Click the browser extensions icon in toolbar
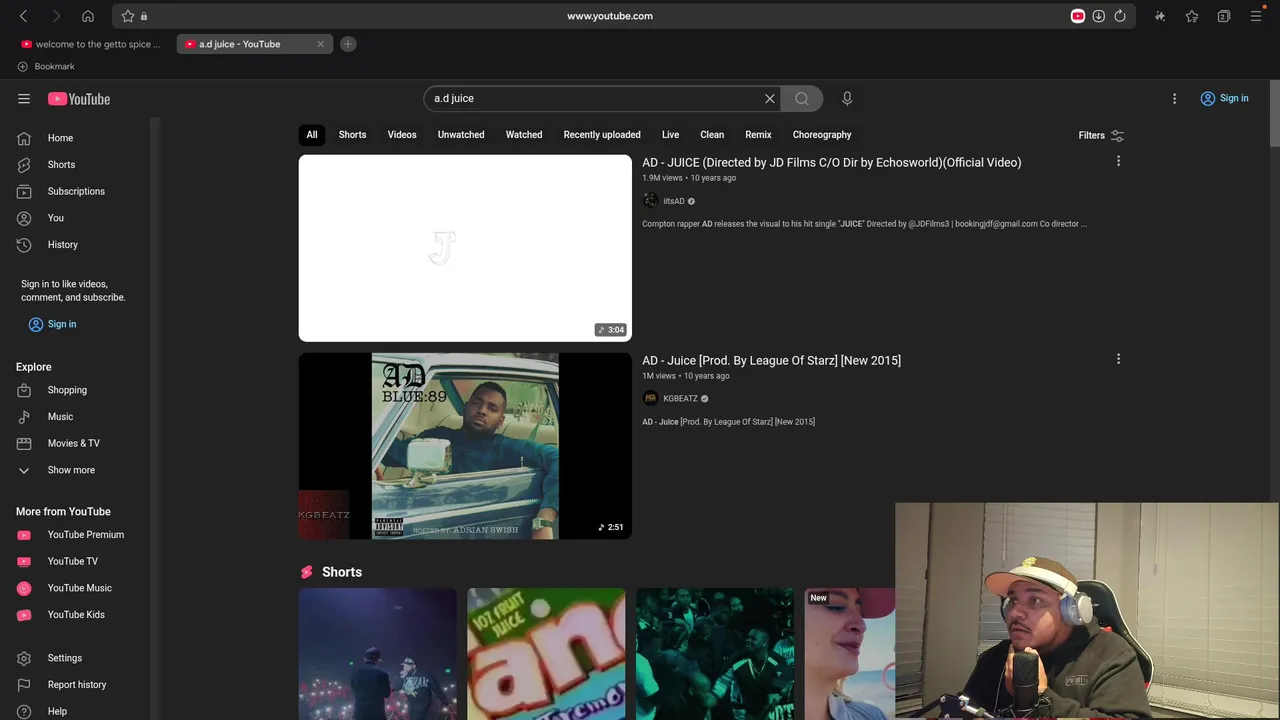 tap(1160, 16)
